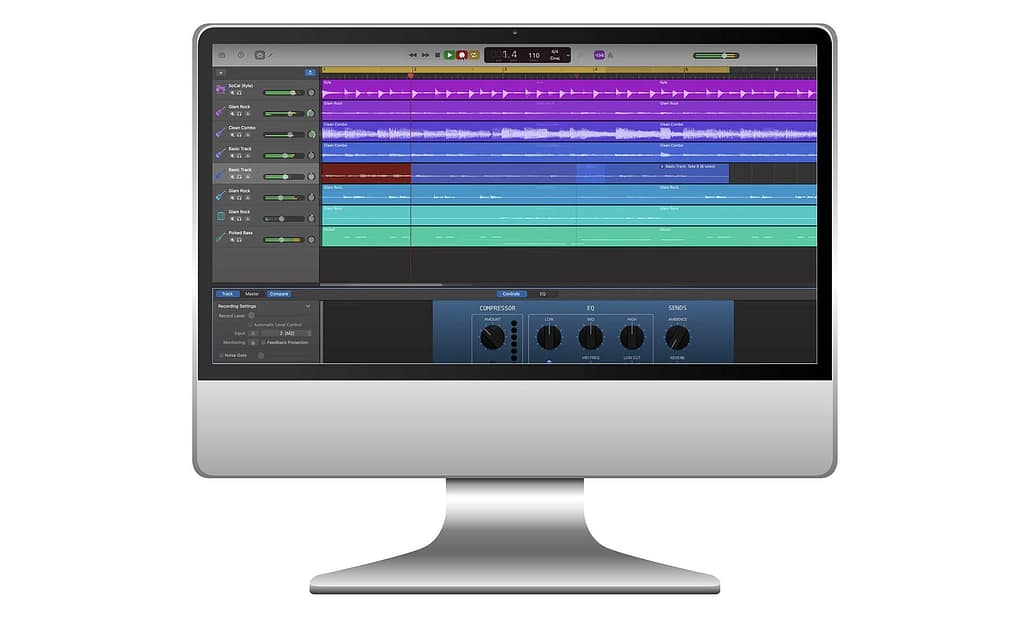Enable the Noise Gate checkbox
This screenshot has width=1030, height=618.
pyautogui.click(x=221, y=355)
